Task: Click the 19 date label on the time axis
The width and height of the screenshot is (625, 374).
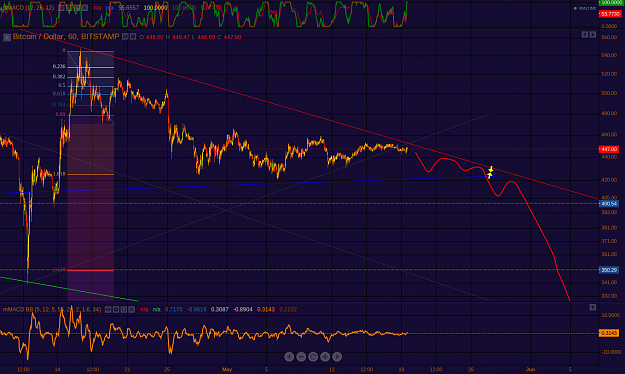Action: coord(401,370)
